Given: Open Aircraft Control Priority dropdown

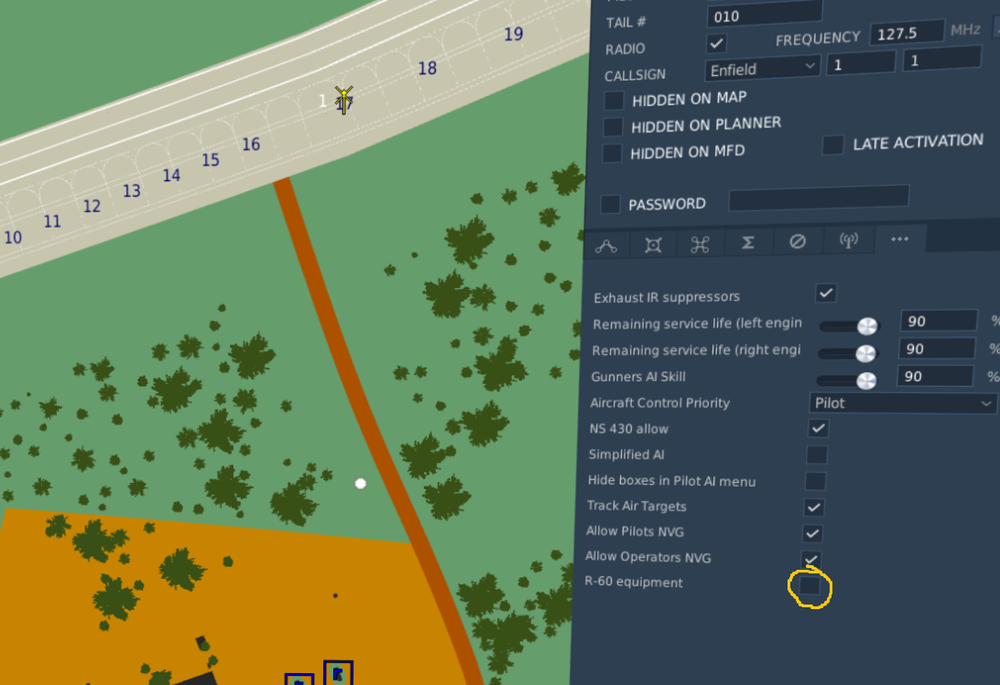Looking at the screenshot, I should [x=903, y=403].
